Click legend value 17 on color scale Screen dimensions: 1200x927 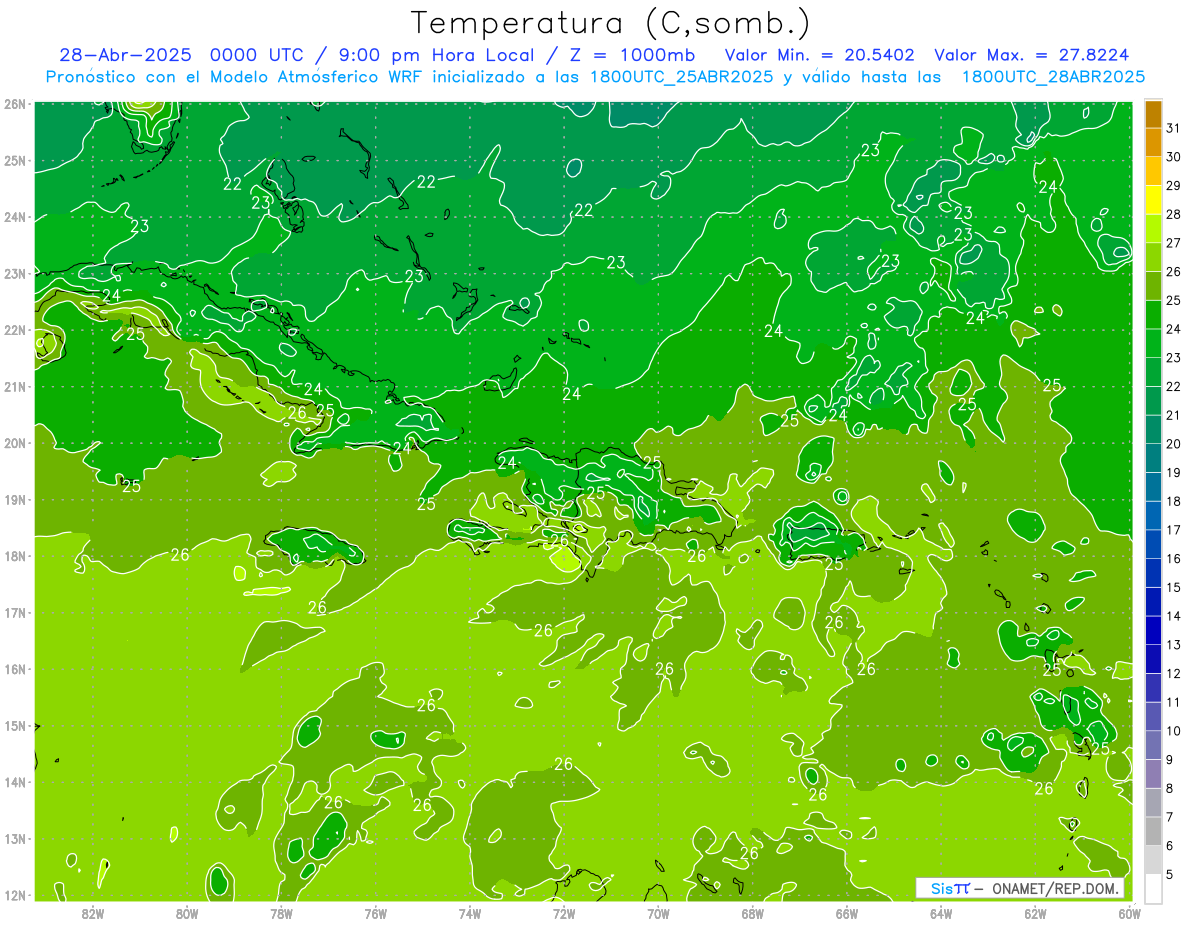pos(1173,530)
